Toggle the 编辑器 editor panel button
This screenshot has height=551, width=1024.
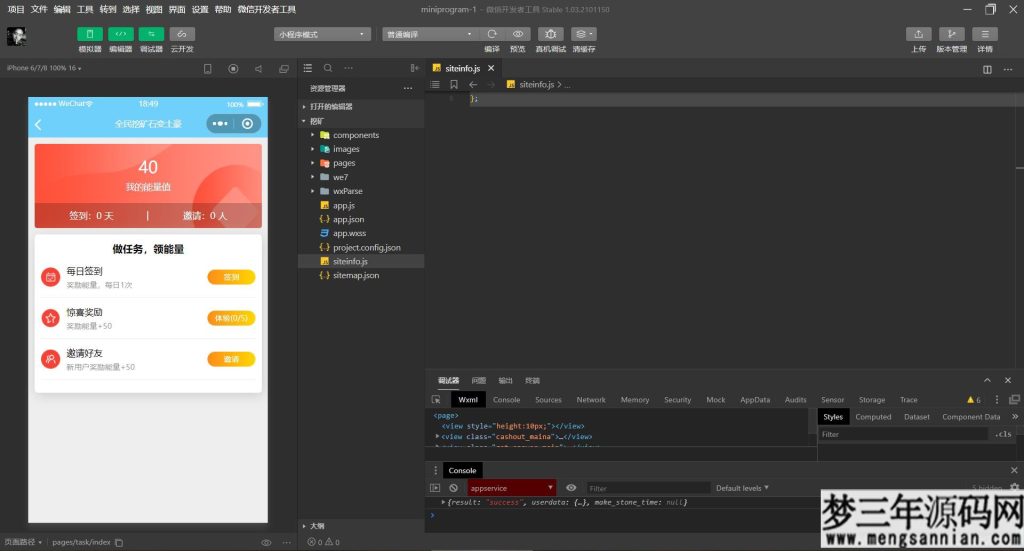pos(120,34)
